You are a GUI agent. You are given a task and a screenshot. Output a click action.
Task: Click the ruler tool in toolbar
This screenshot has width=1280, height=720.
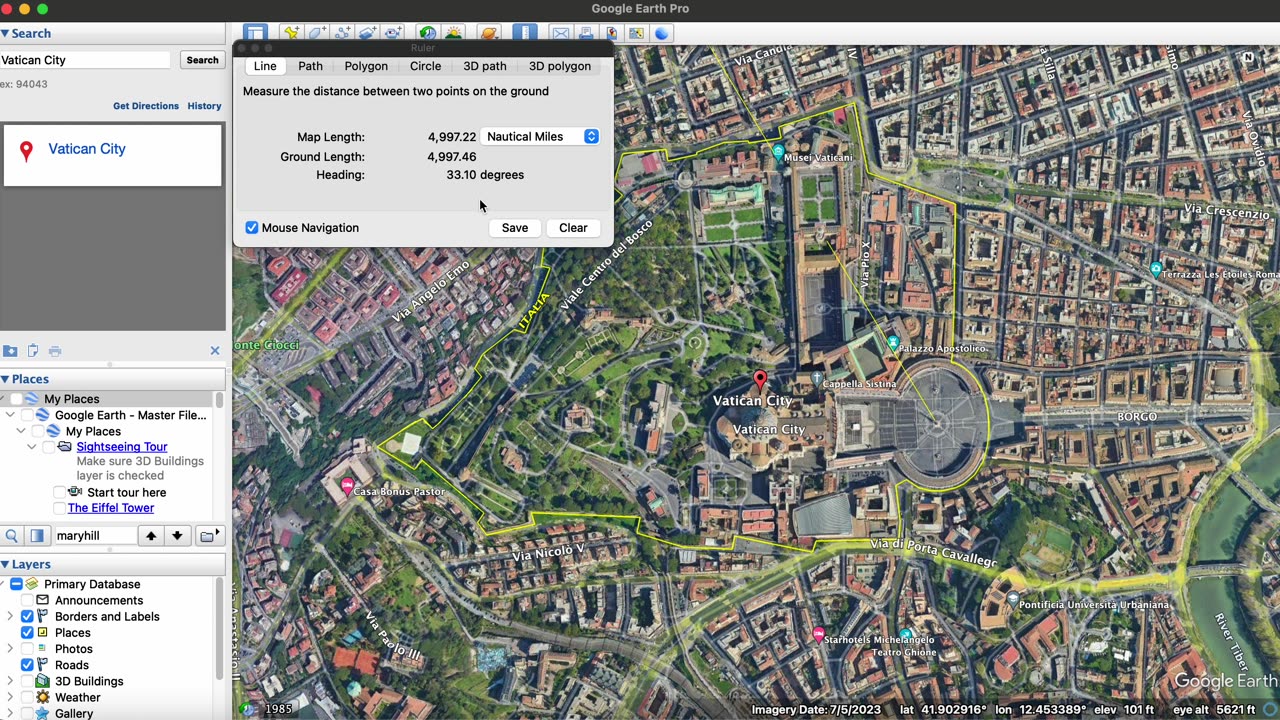click(x=525, y=33)
